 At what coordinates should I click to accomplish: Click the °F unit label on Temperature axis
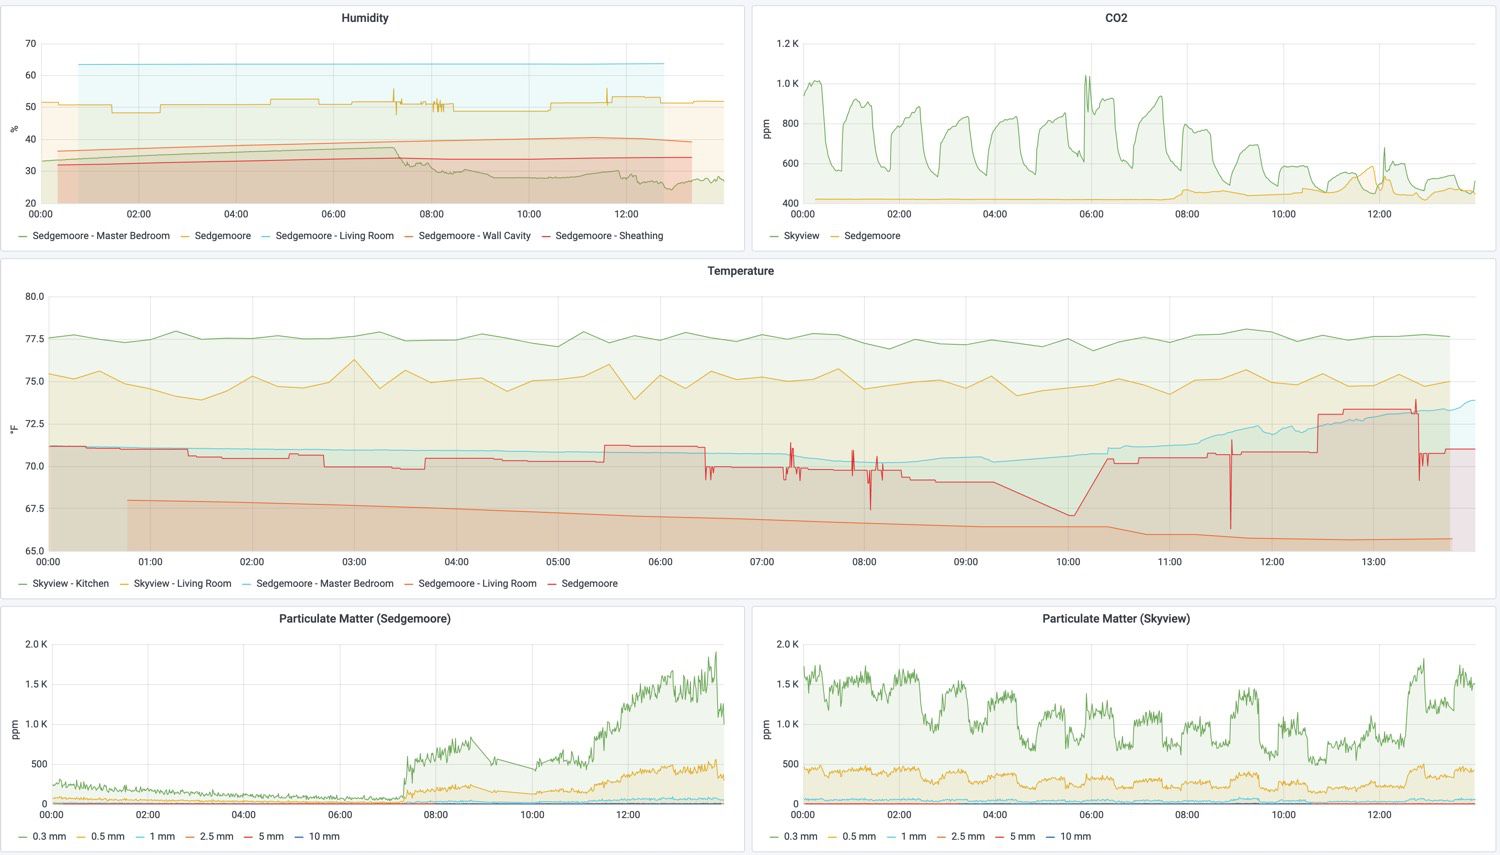click(x=14, y=429)
